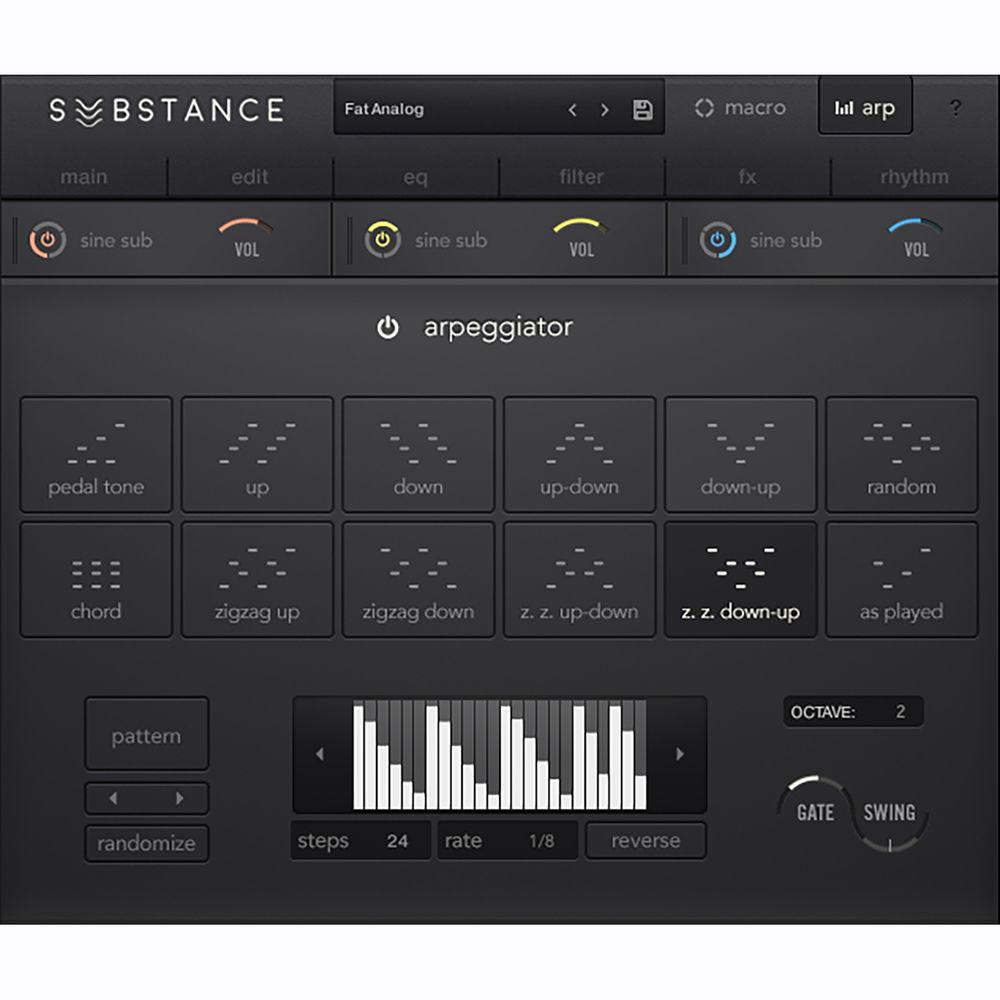Go to the next preset with the arrow

[605, 110]
